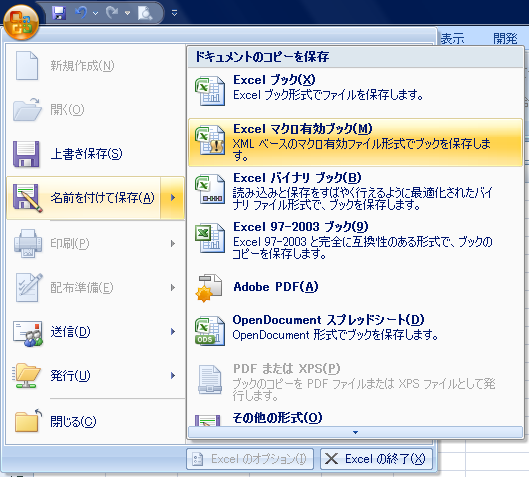Click the Excel の終了(X) button
Screen dimensions: 529x477
coord(376,459)
